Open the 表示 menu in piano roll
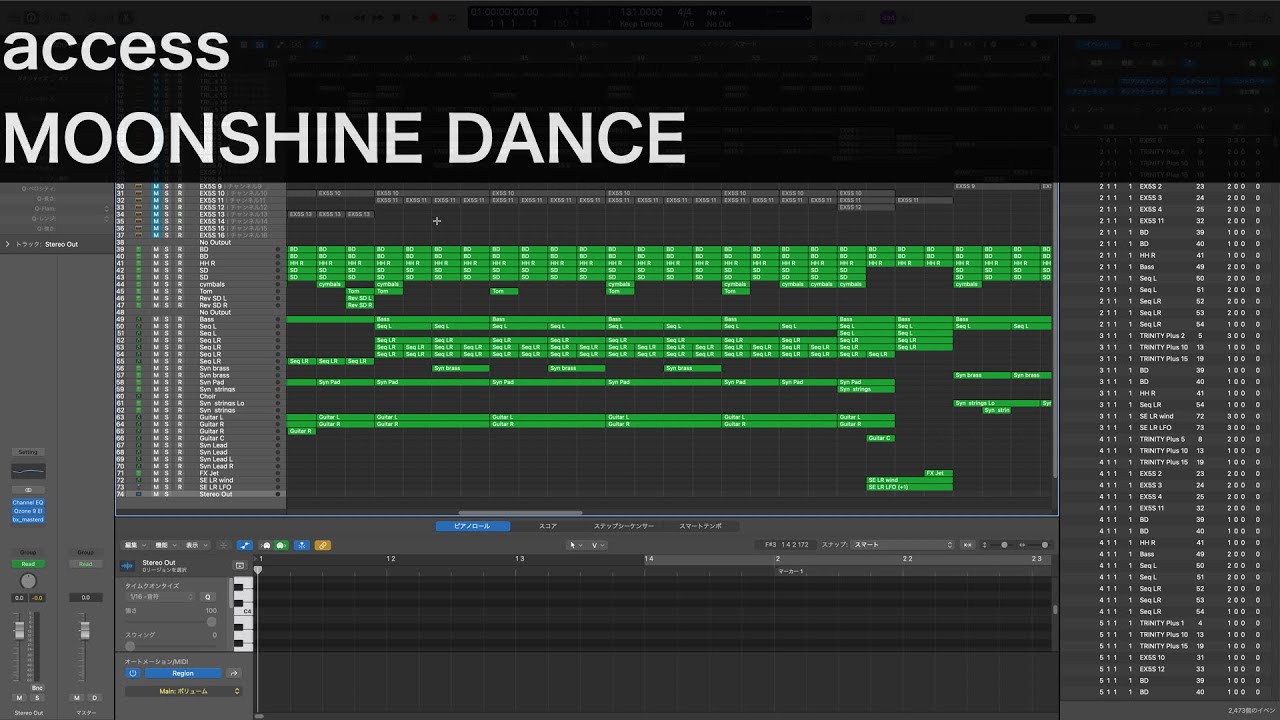Viewport: 1280px width, 720px height. (x=194, y=545)
